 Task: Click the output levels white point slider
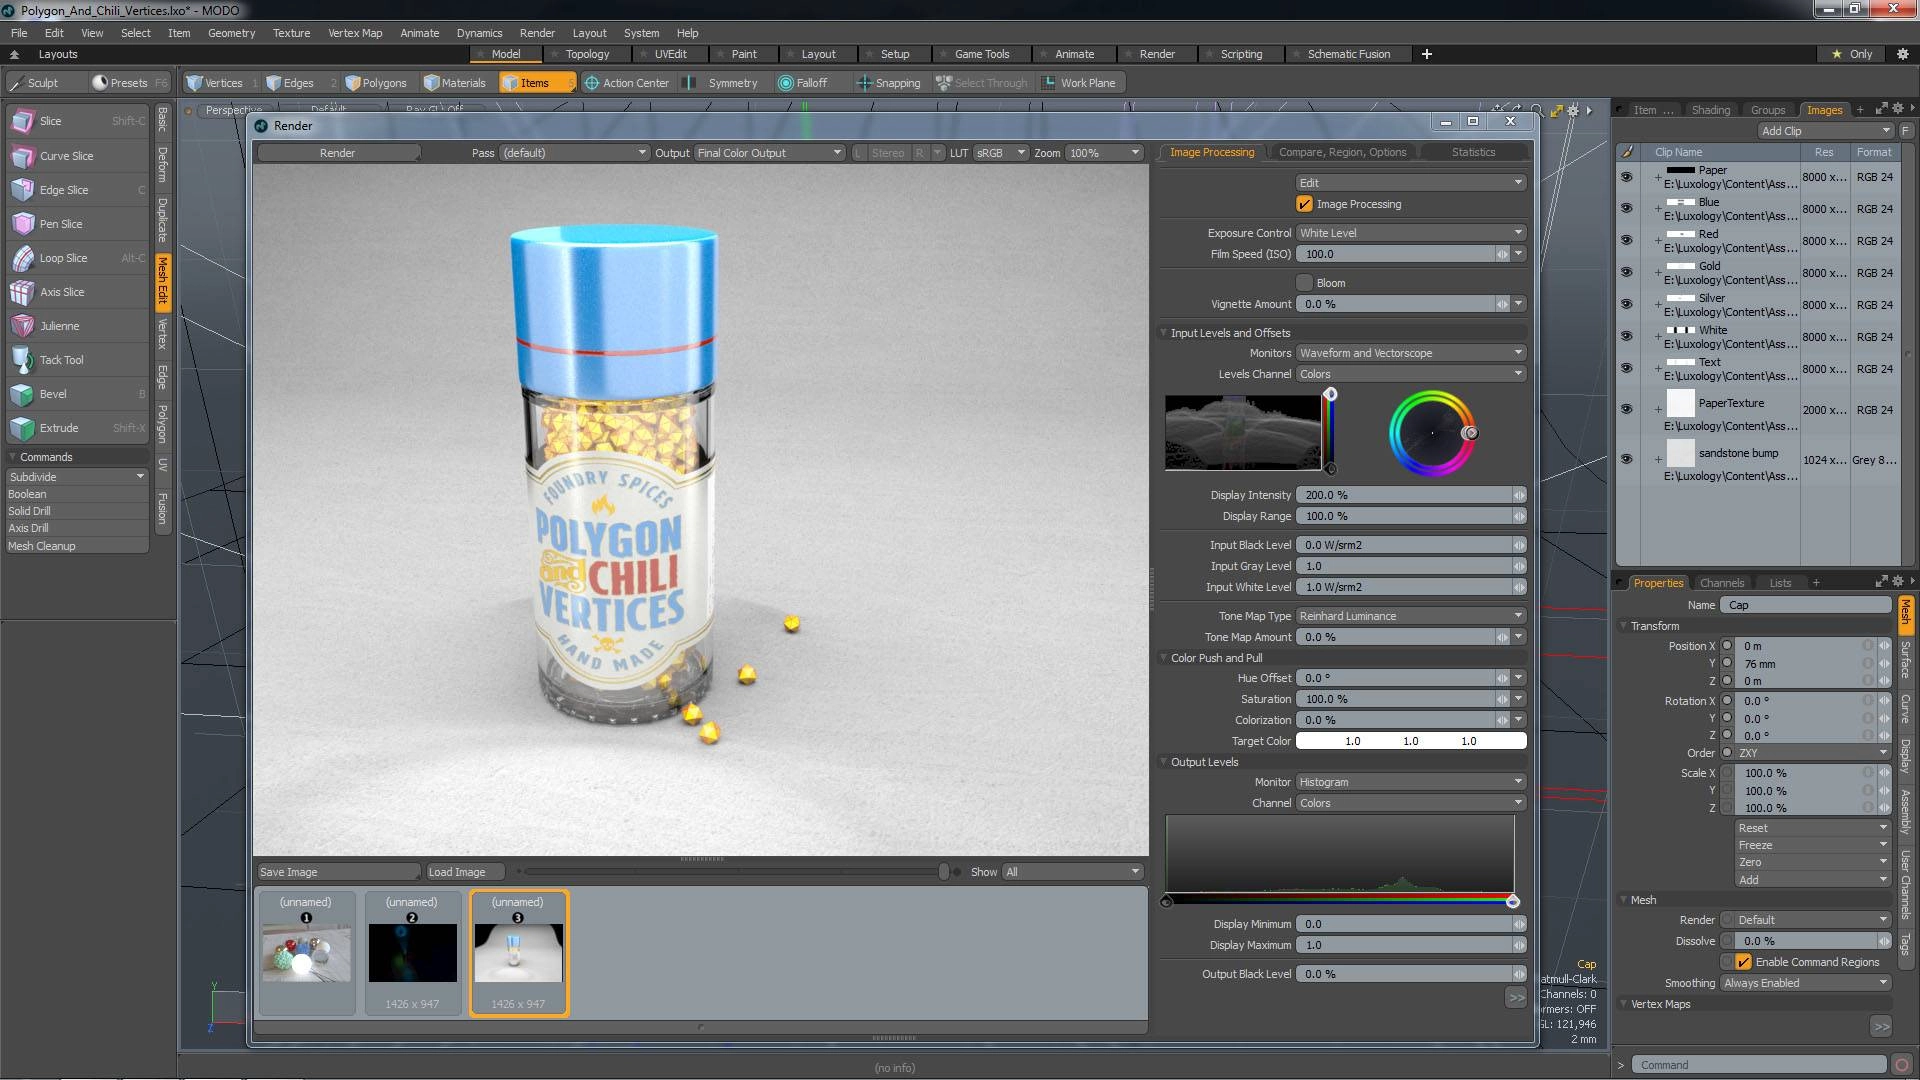pos(1513,902)
